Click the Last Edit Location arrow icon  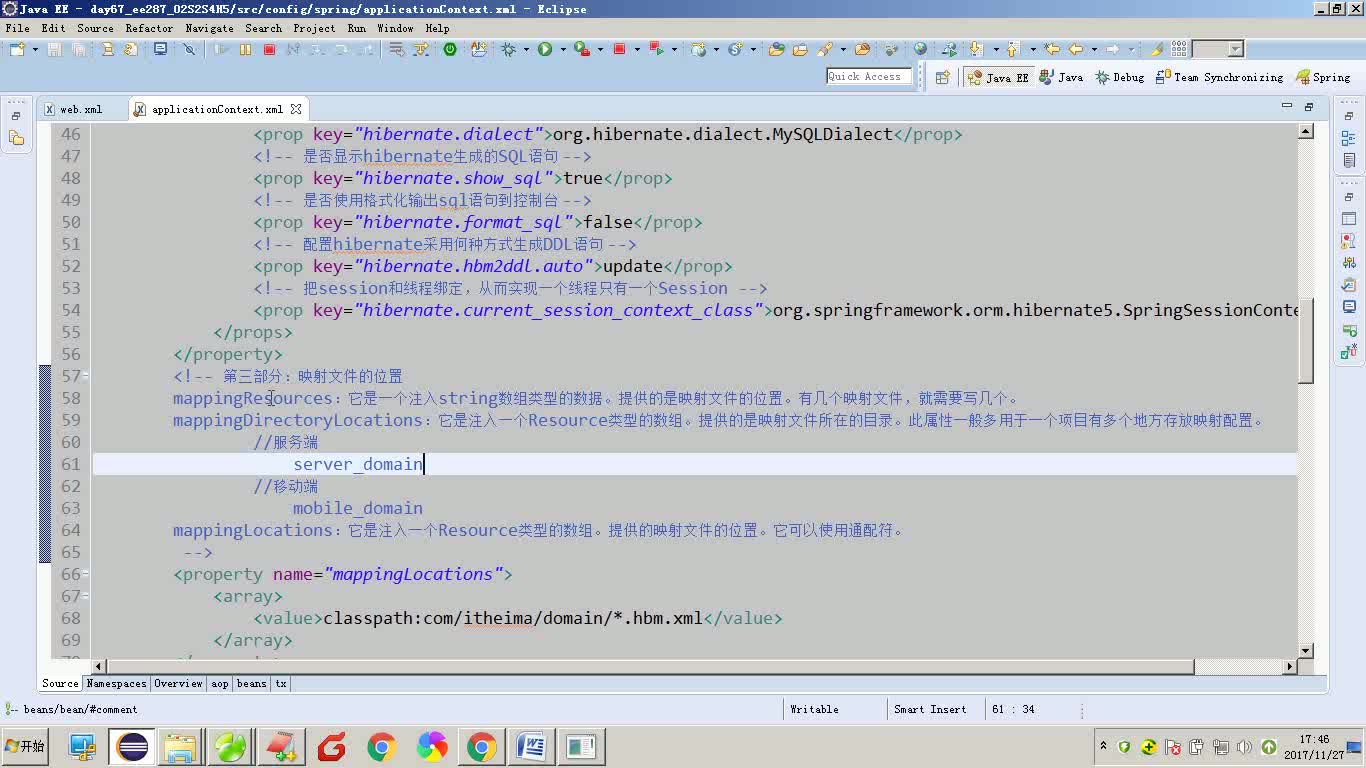click(x=1052, y=49)
